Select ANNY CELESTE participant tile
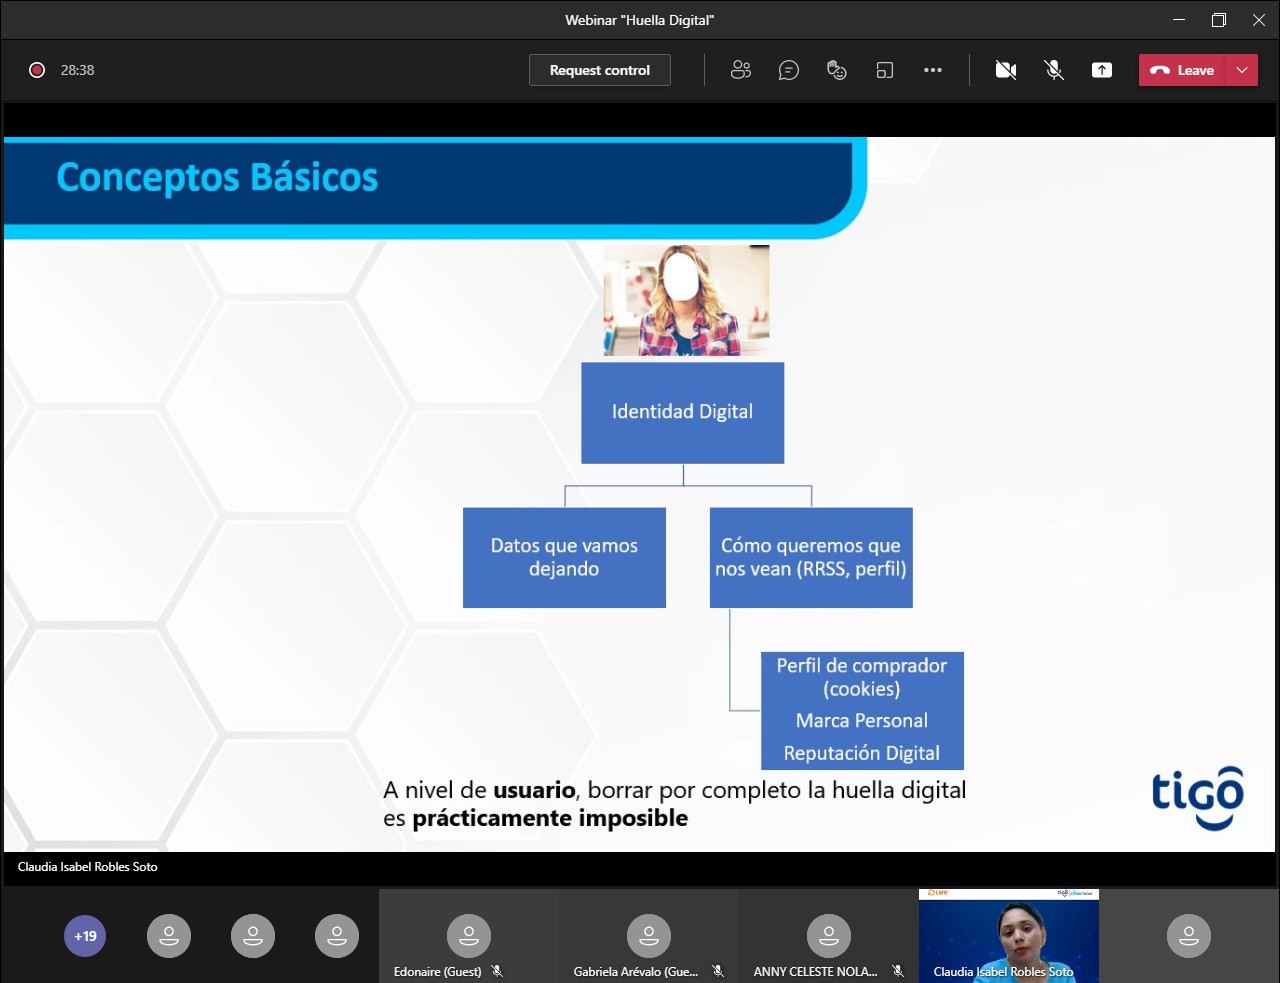 (x=828, y=936)
